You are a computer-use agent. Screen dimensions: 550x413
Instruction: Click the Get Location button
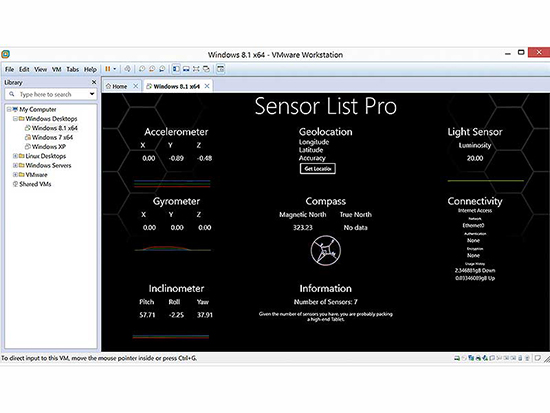(318, 169)
